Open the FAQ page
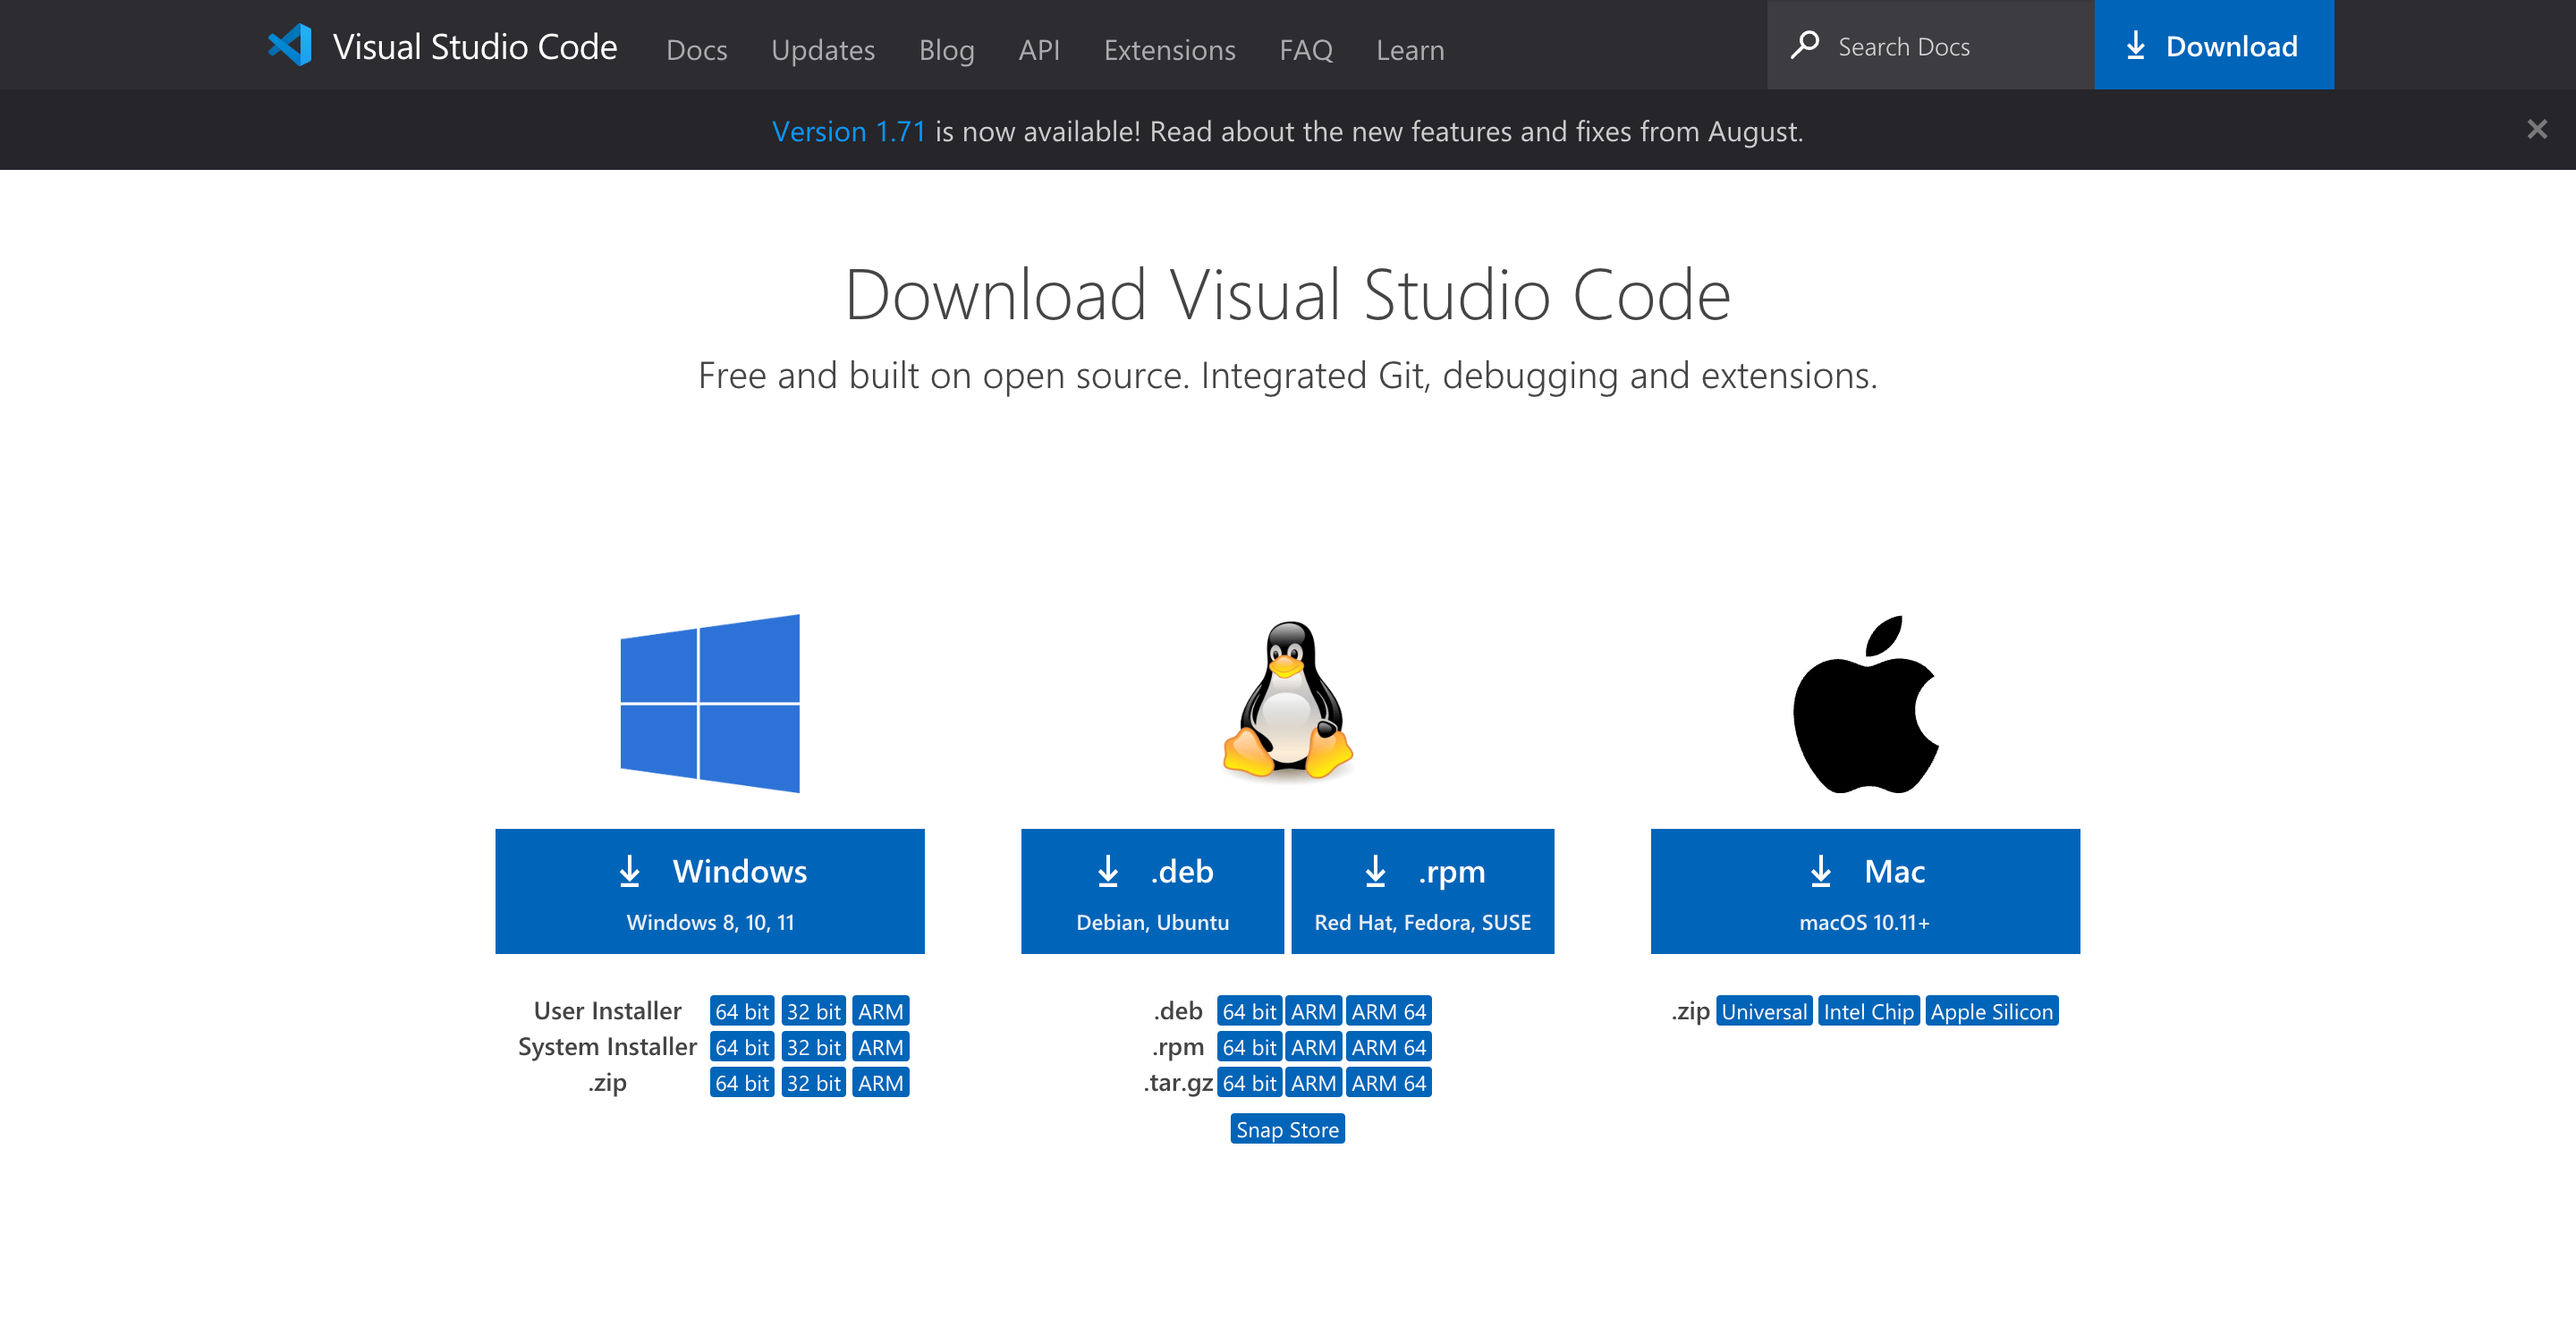The width and height of the screenshot is (2576, 1343). point(1305,49)
